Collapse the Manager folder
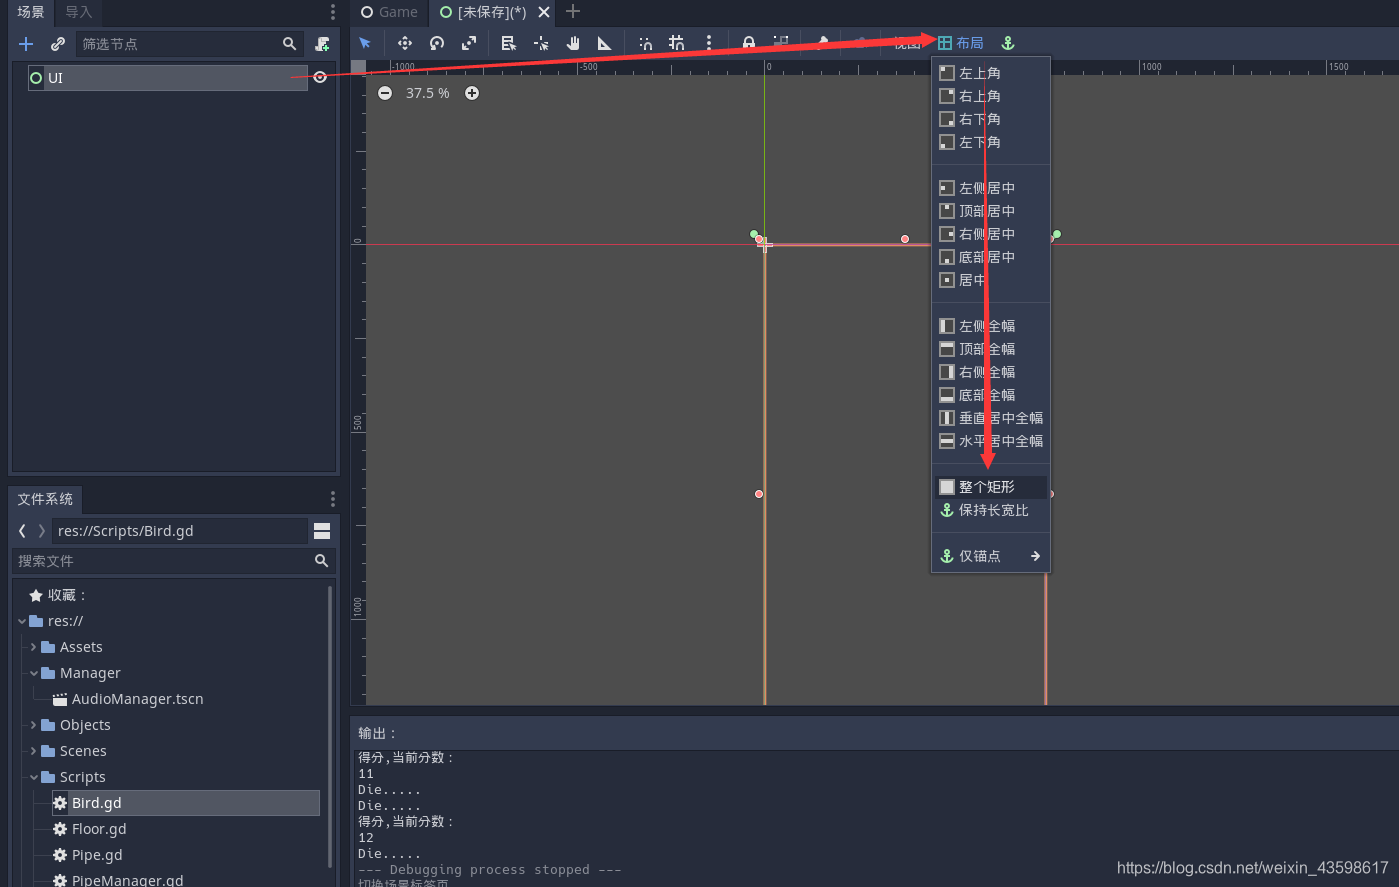1399x887 pixels. point(34,673)
